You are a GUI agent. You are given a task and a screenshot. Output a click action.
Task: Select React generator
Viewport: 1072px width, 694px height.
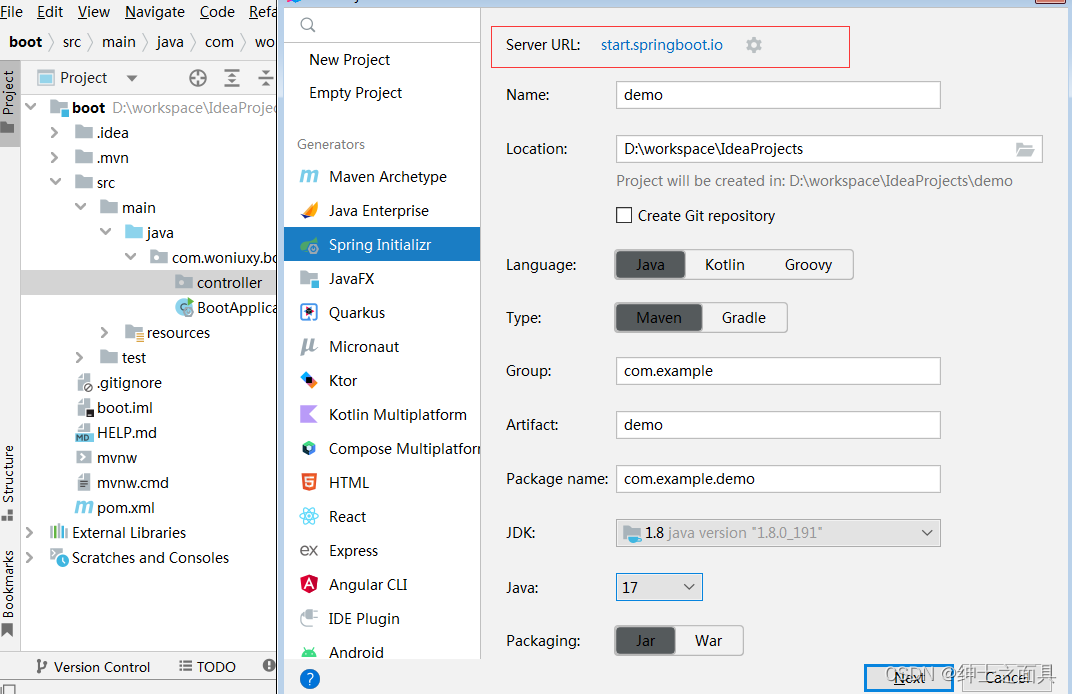[x=381, y=517]
